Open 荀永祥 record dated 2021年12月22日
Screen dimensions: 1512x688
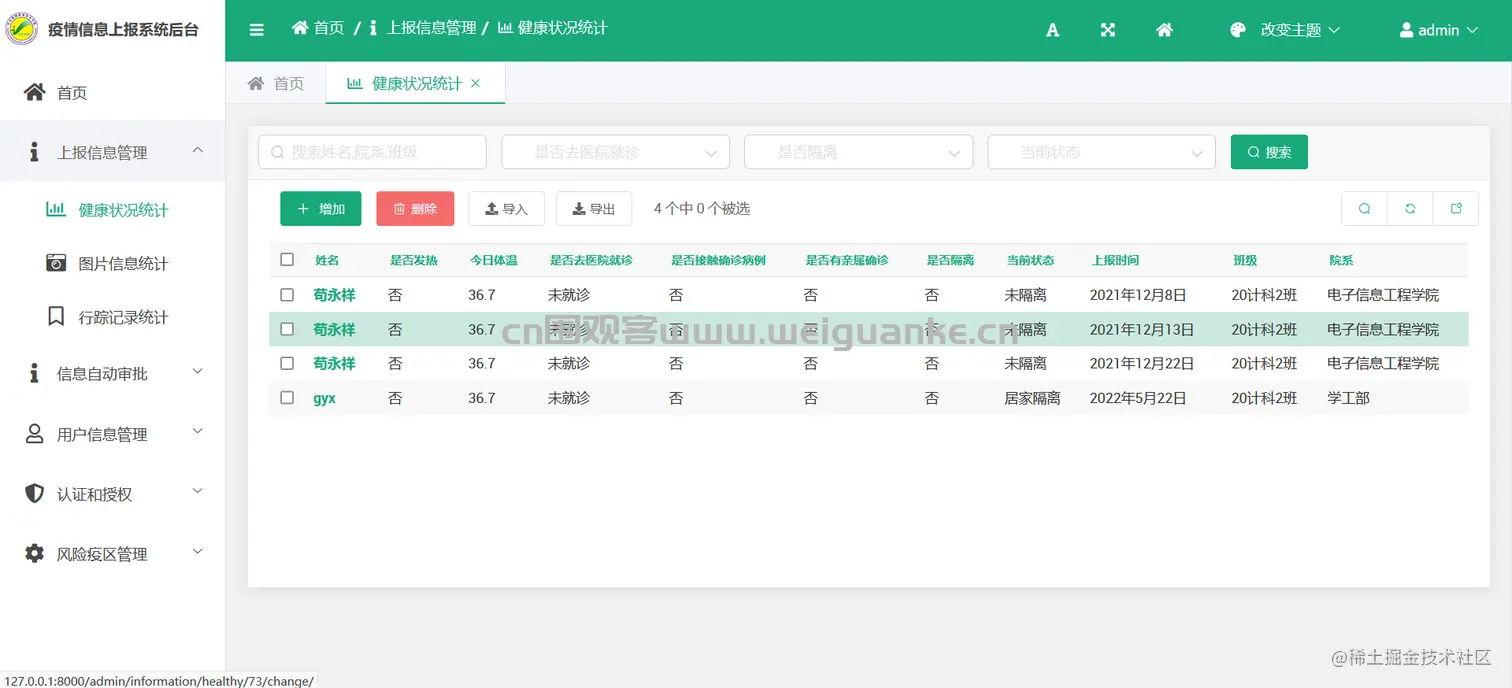tap(334, 363)
